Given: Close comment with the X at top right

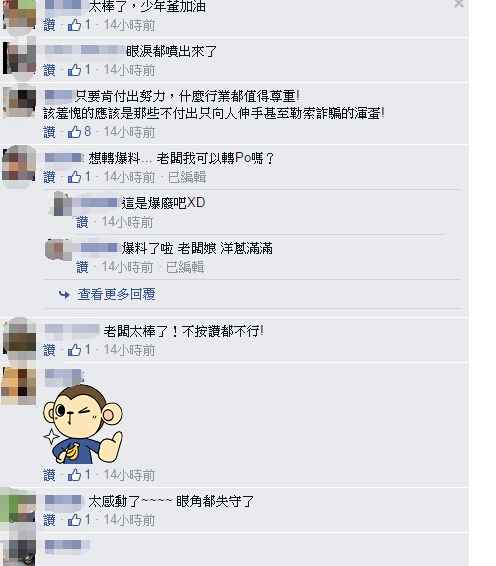Looking at the screenshot, I should [459, 4].
